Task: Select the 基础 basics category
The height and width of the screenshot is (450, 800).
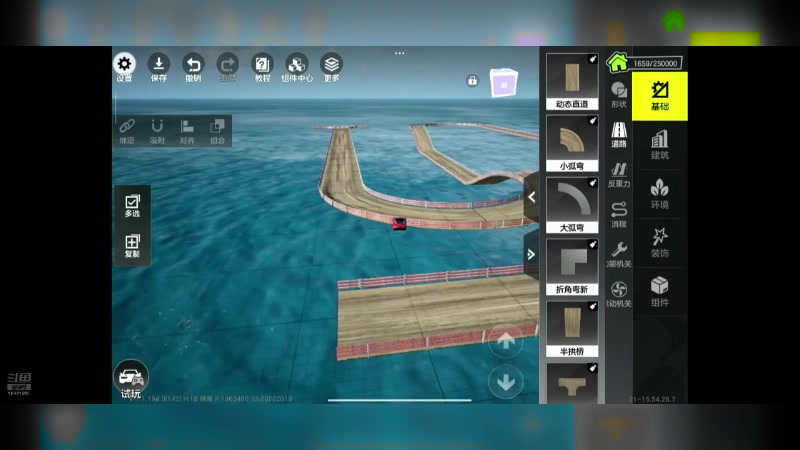Action: pyautogui.click(x=660, y=96)
